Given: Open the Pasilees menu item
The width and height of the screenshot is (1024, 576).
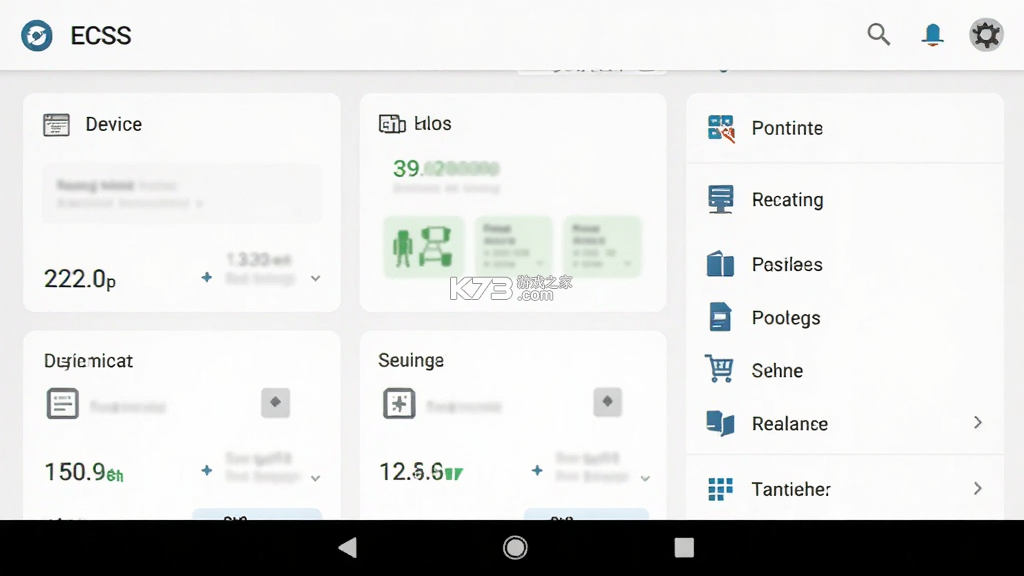Looking at the screenshot, I should 844,264.
